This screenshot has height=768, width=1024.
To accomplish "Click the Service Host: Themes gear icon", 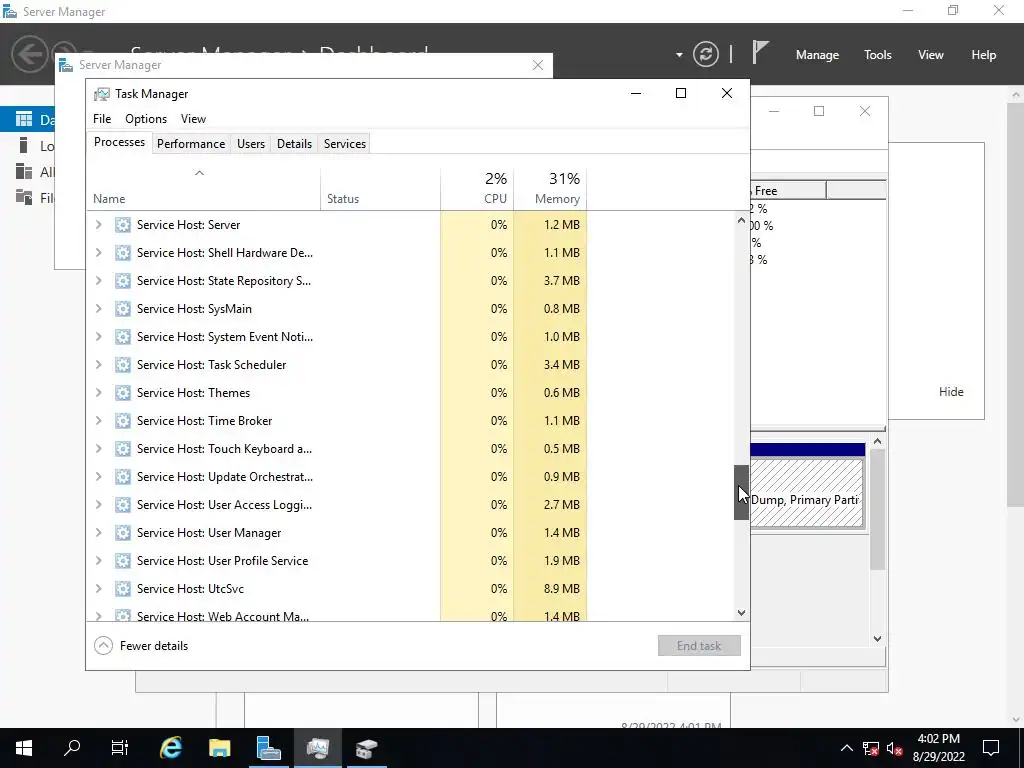I will click(123, 393).
